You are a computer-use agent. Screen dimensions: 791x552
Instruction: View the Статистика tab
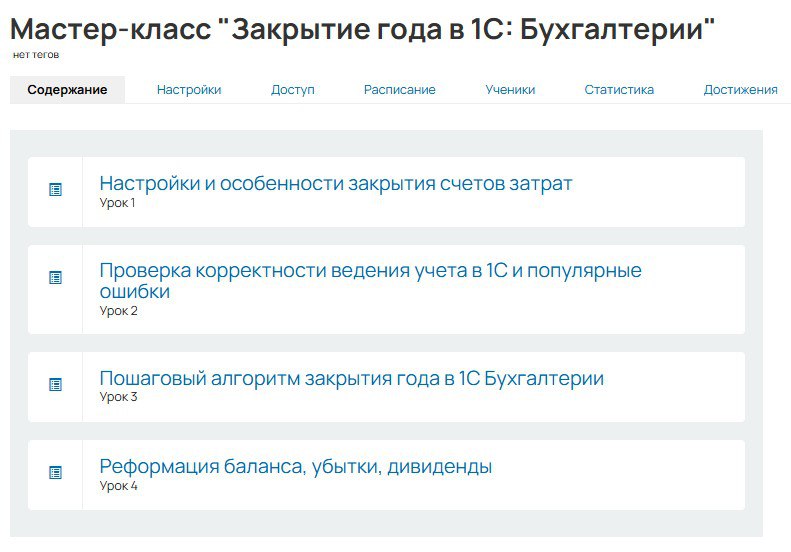point(619,90)
